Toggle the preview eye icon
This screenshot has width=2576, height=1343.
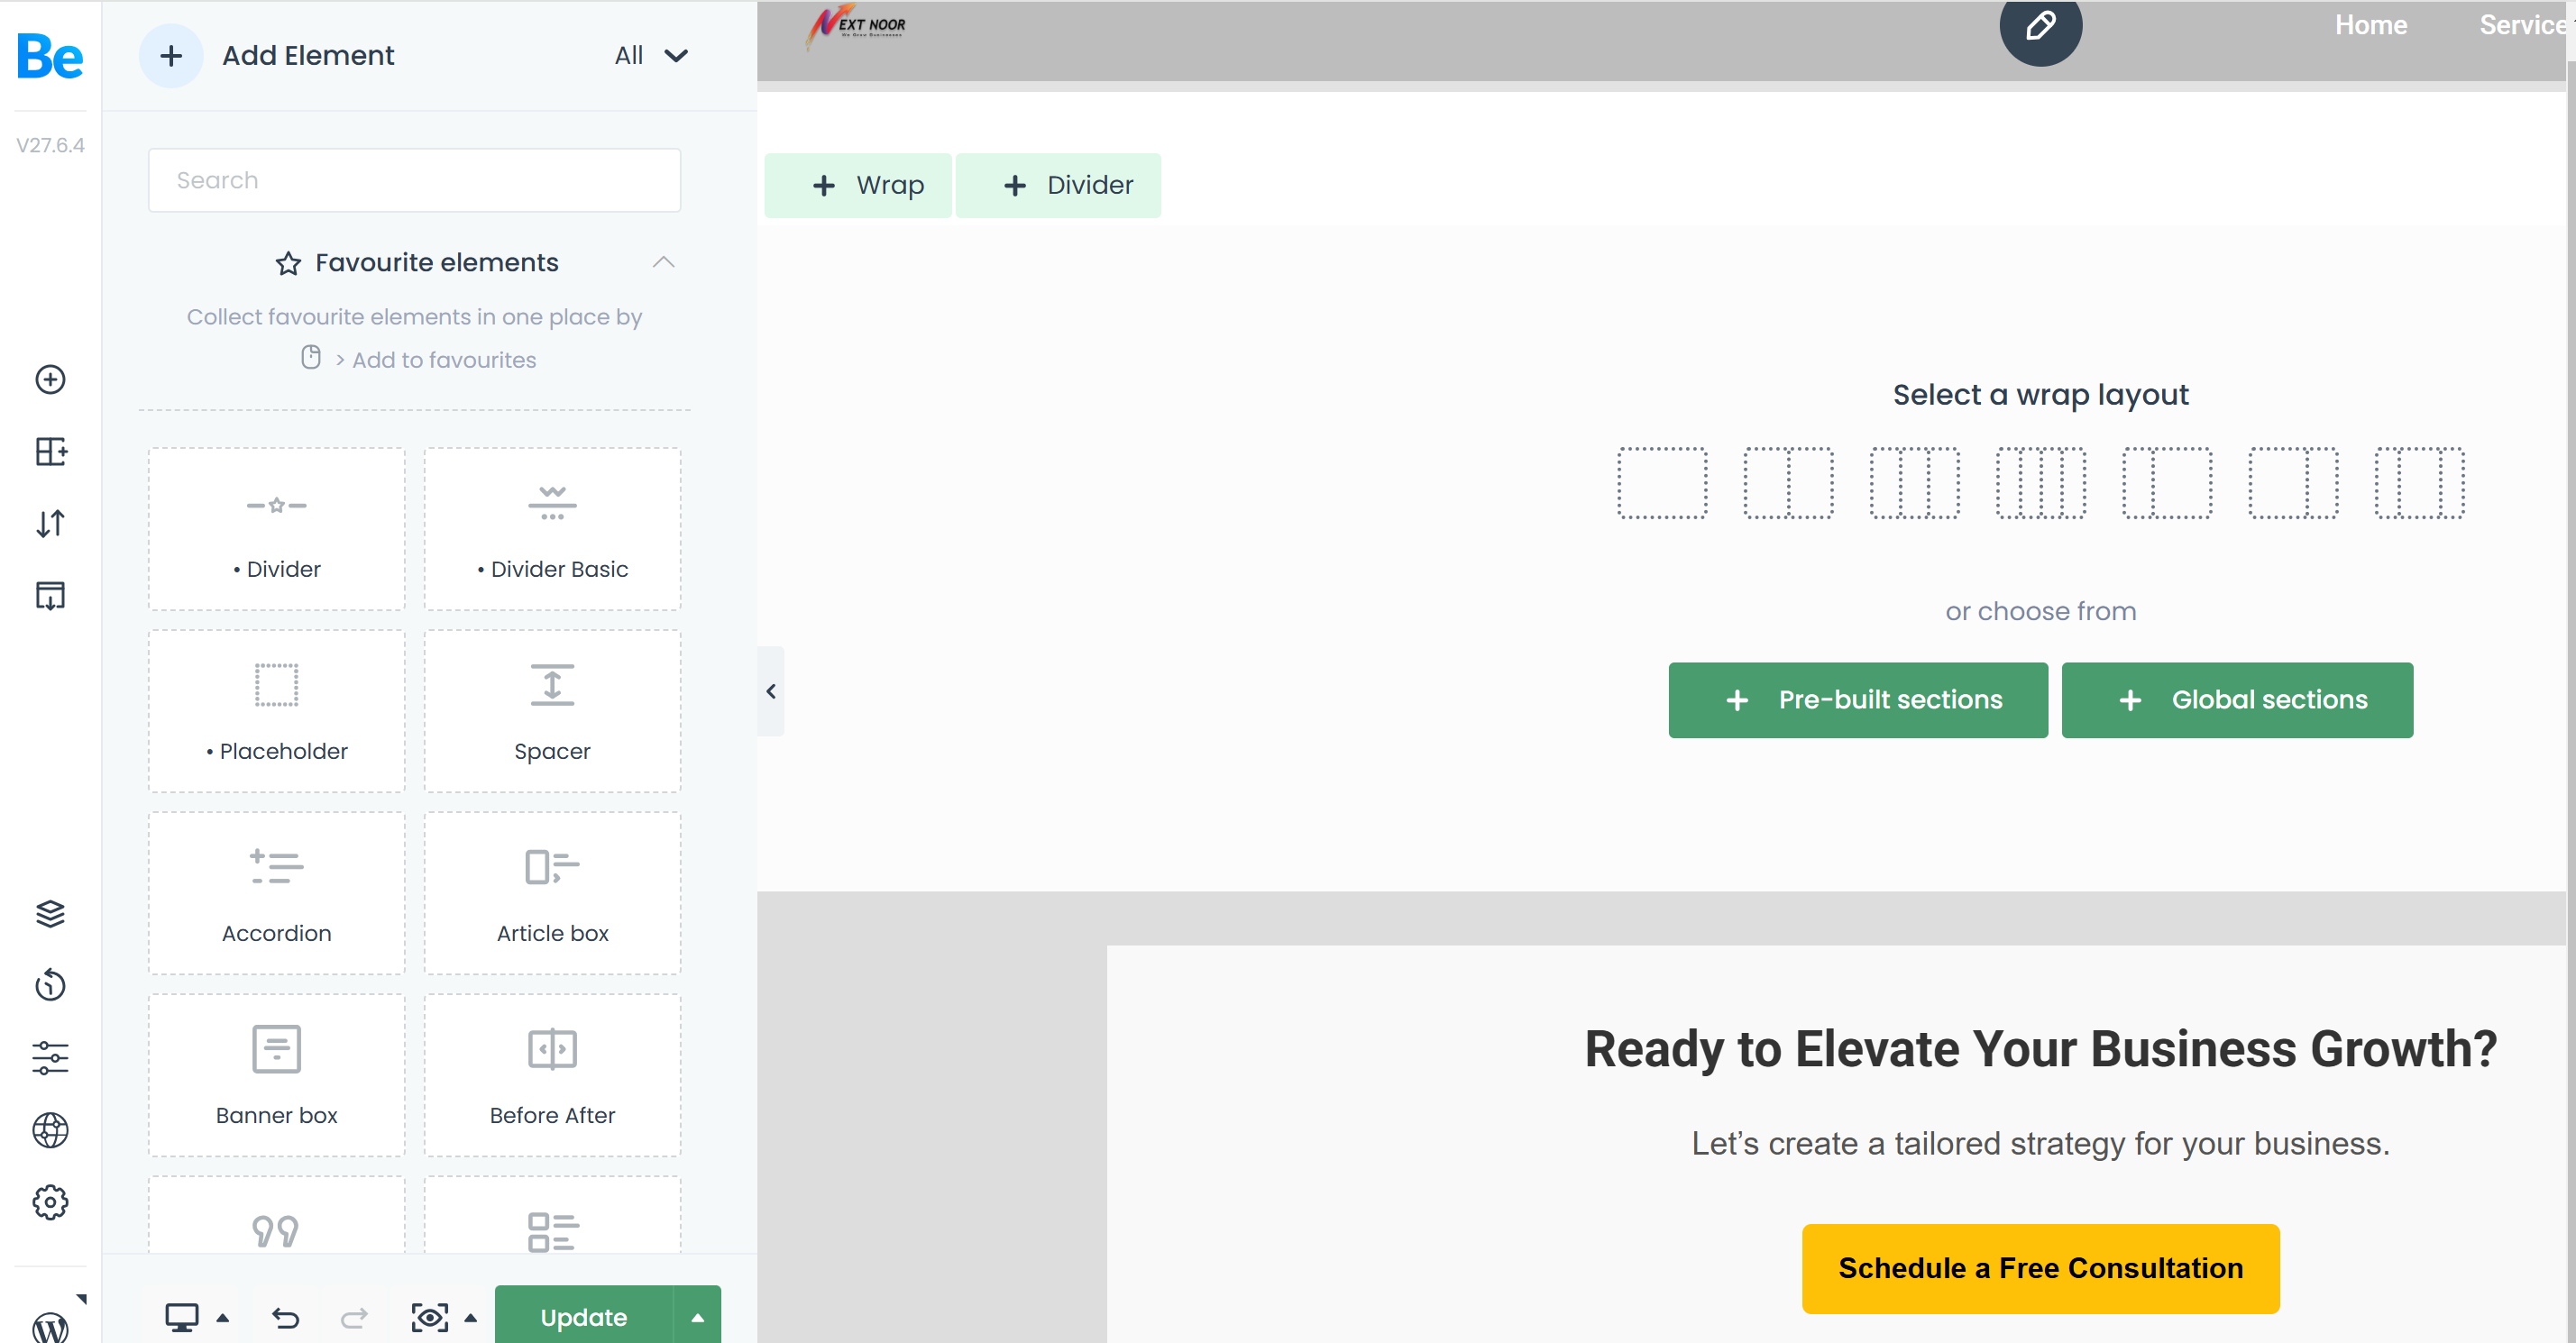430,1317
